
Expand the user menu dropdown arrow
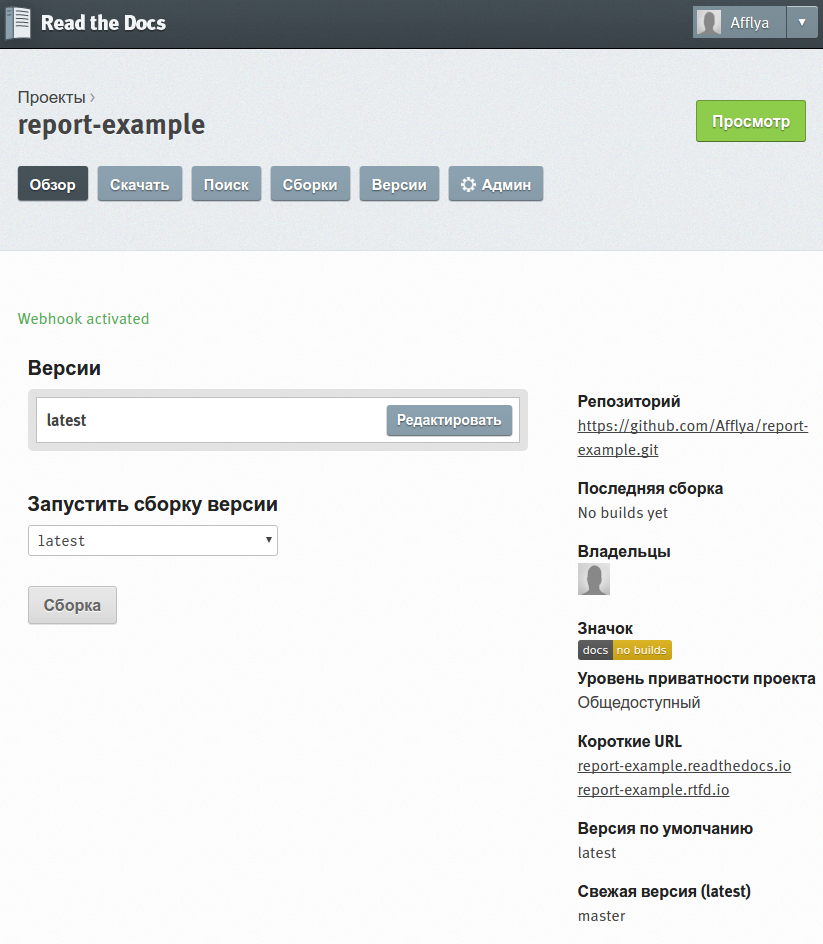[x=802, y=22]
